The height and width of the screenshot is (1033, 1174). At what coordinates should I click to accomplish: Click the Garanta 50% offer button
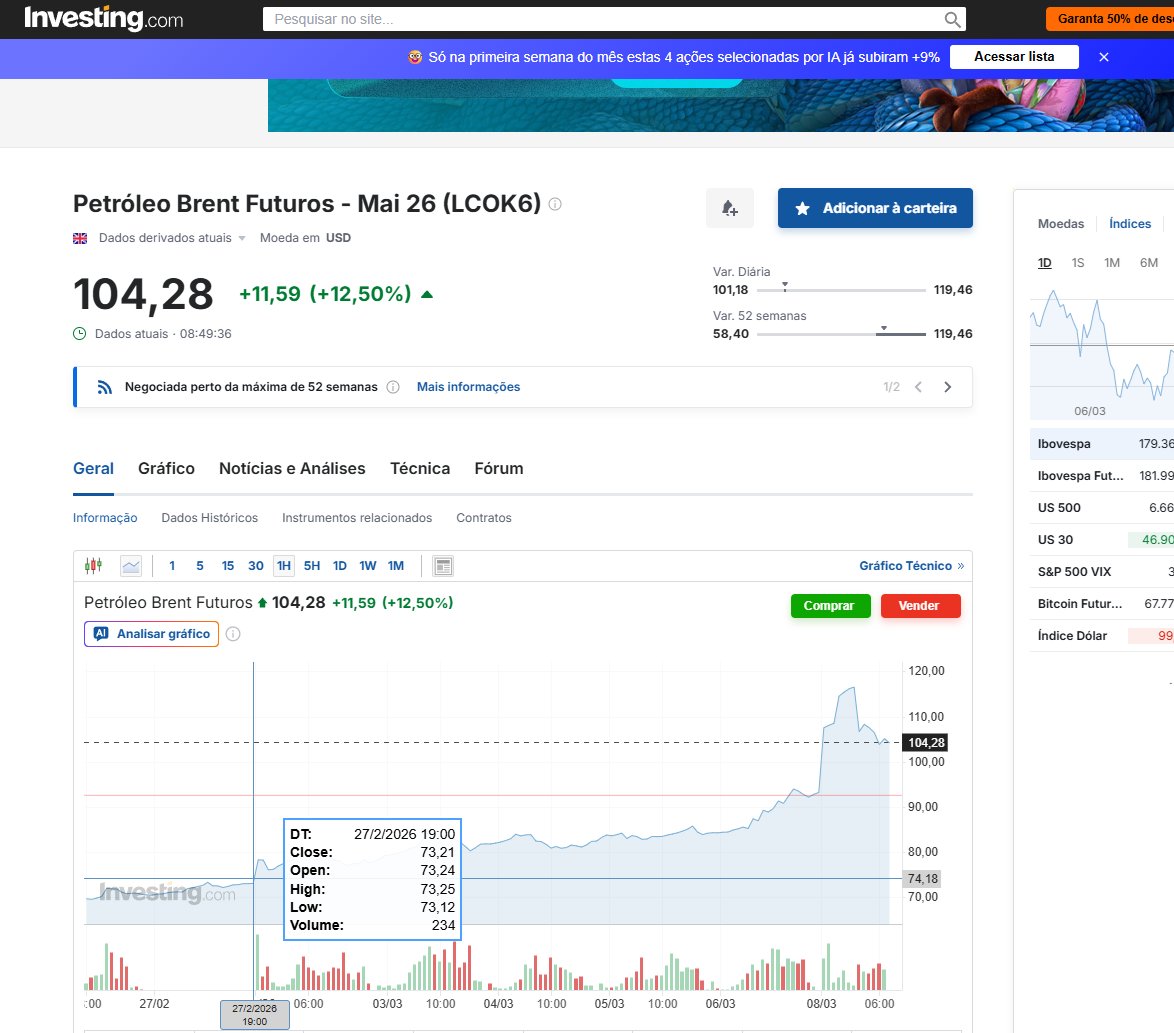[1110, 19]
